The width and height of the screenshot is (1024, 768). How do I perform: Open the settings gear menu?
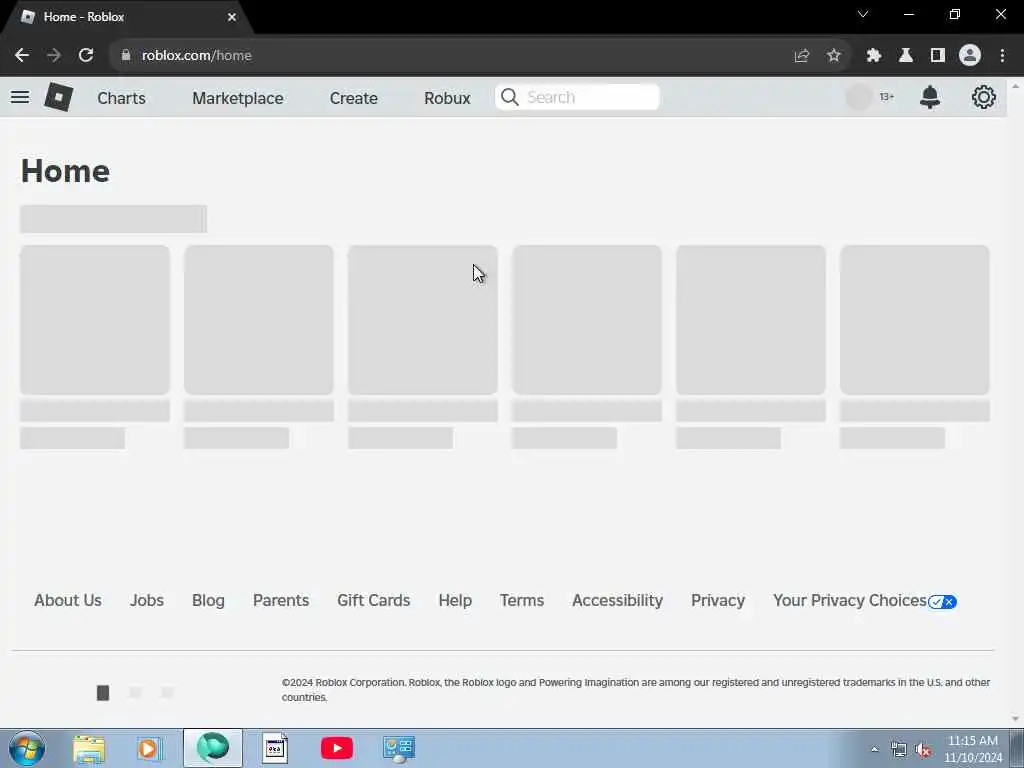click(984, 97)
